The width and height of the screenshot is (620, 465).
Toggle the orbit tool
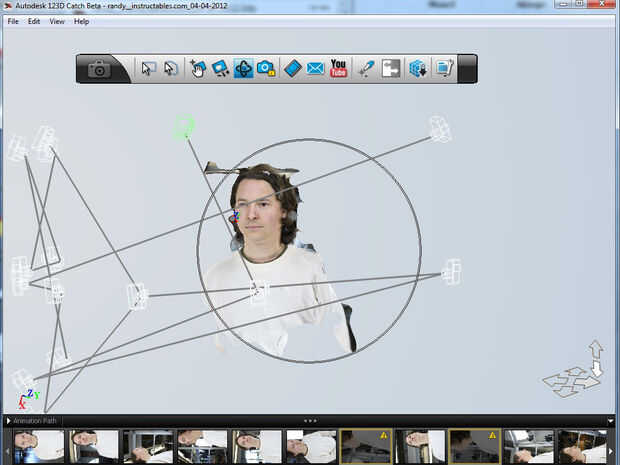(x=243, y=68)
